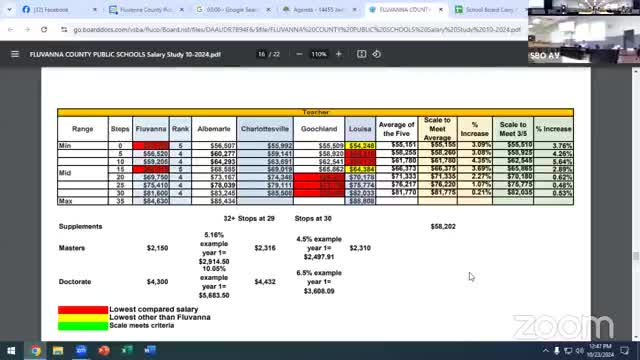This screenshot has height=360, width=640.
Task: Open the PDF viewer sidebar menu
Action: (15, 54)
